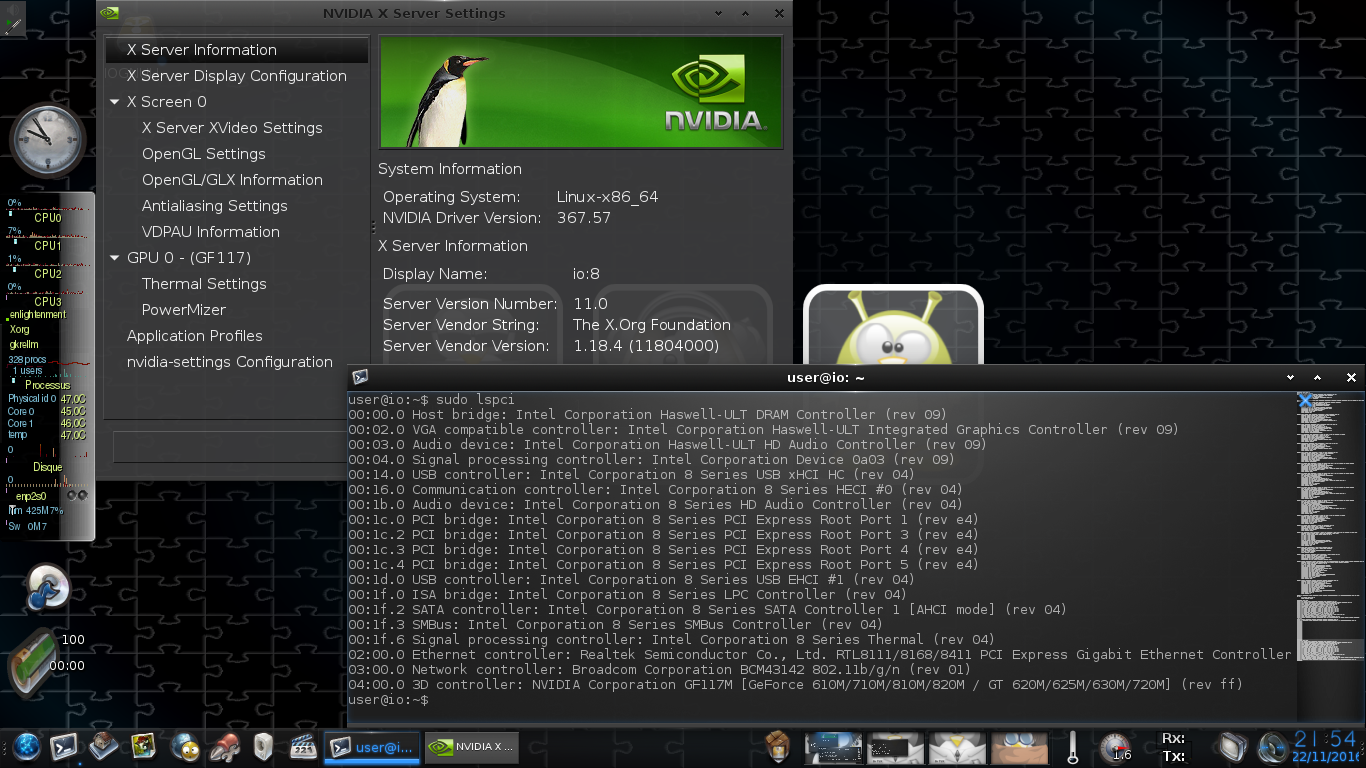Shade the terminal window with down arrow
This screenshot has width=1366, height=768.
[1291, 378]
